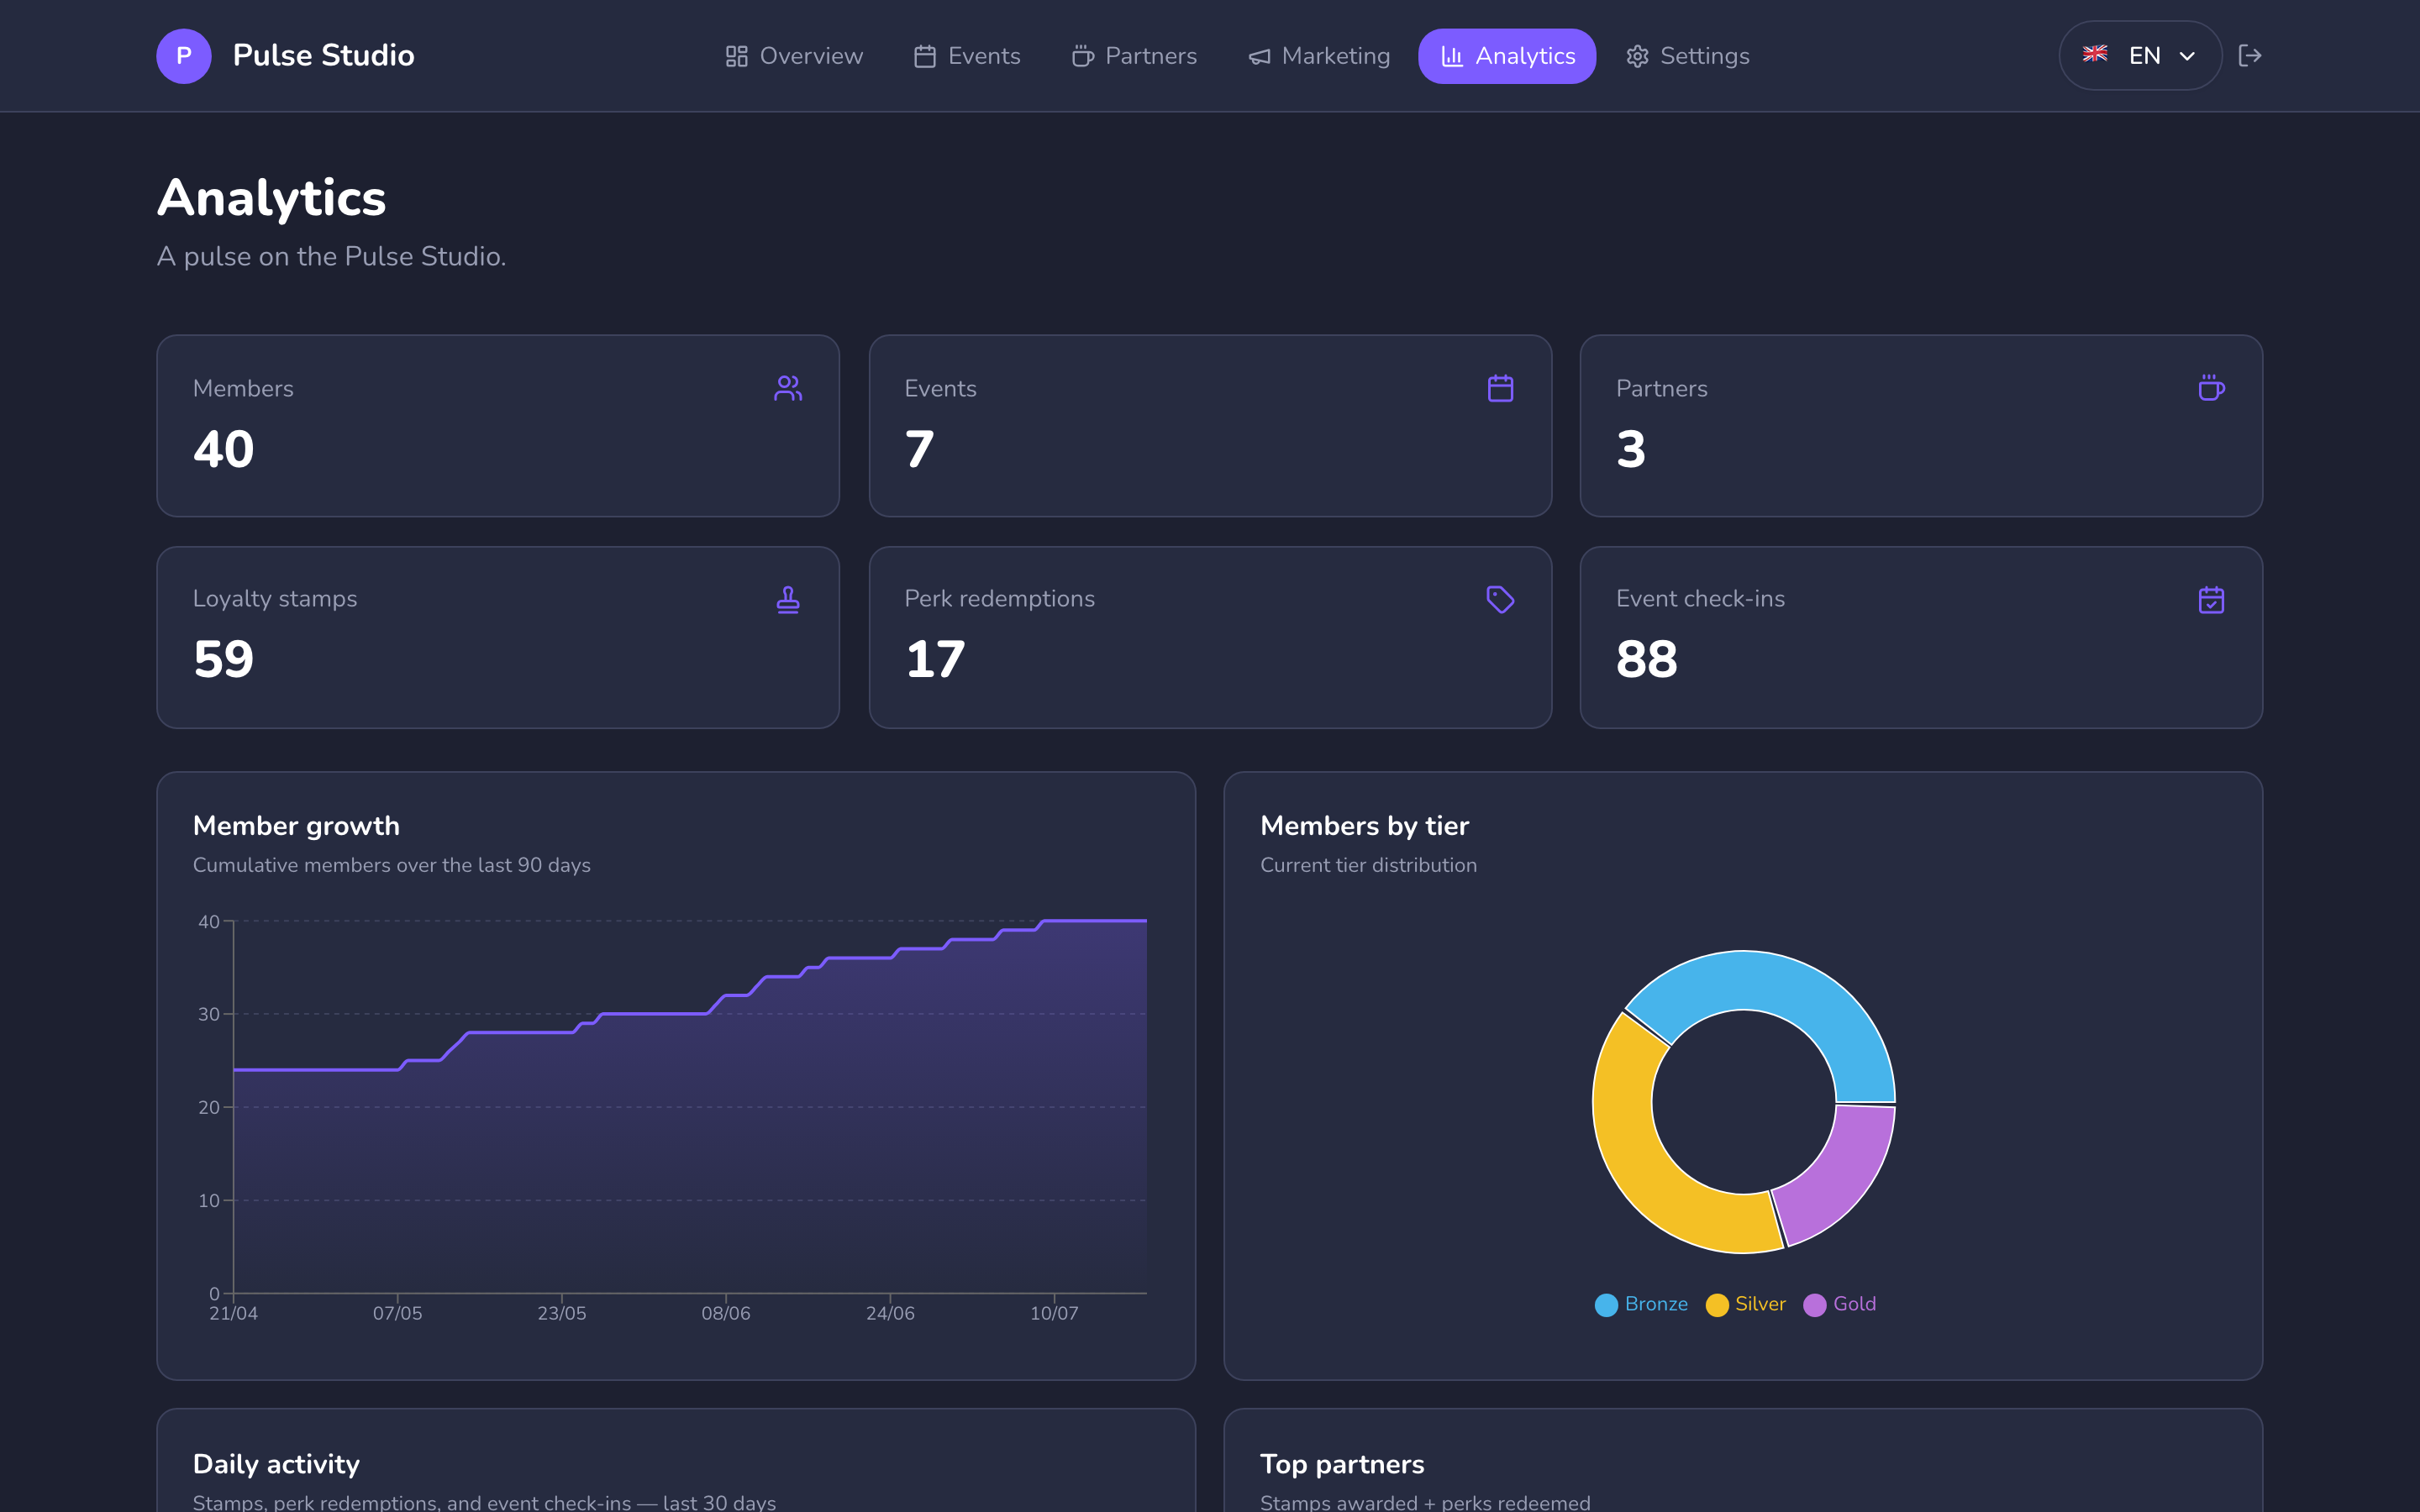Click the Bronze legend swatch
The height and width of the screenshot is (1512, 2420).
coord(1606,1305)
